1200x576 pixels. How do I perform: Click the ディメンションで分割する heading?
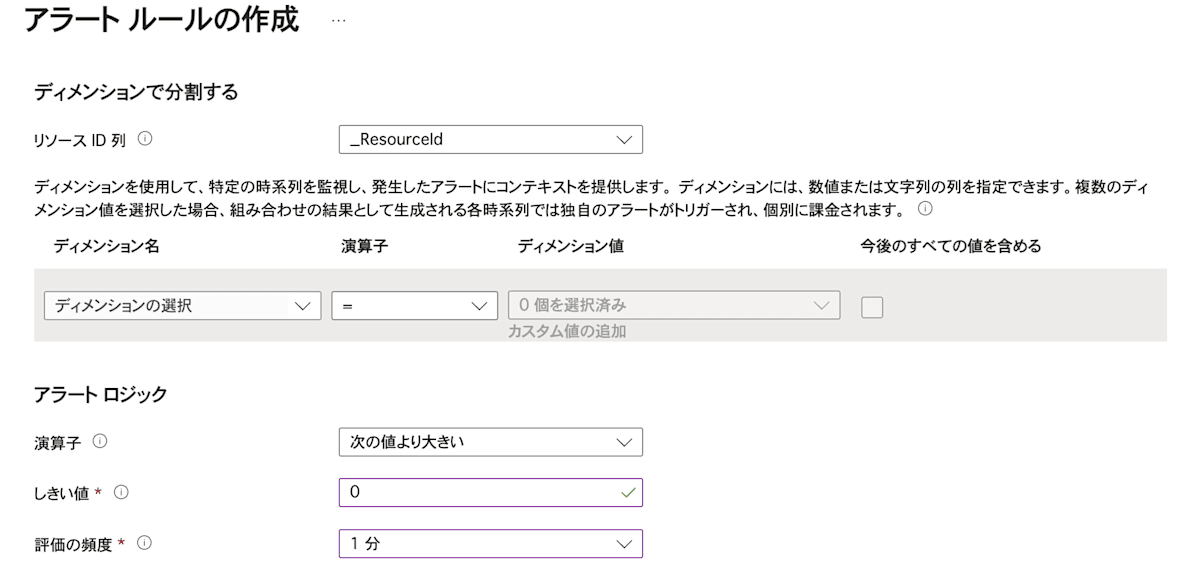(x=136, y=93)
